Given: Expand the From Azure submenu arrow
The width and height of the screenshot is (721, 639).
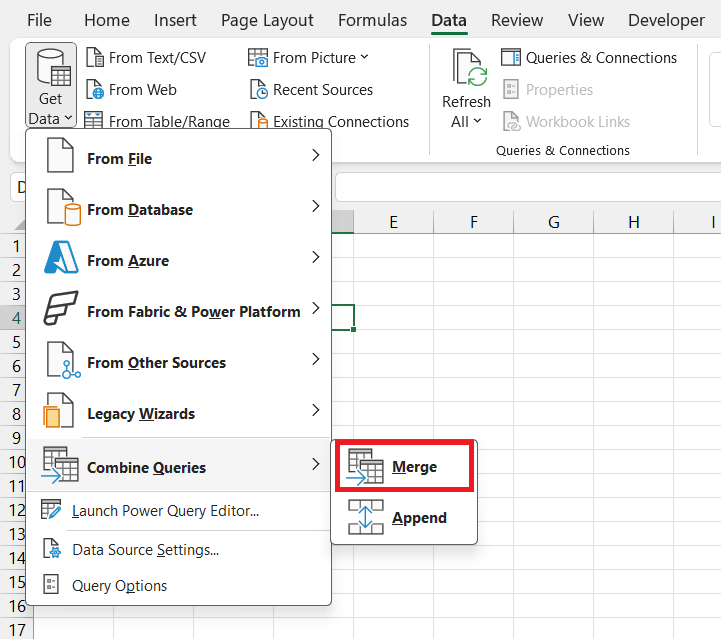Looking at the screenshot, I should click(x=315, y=257).
